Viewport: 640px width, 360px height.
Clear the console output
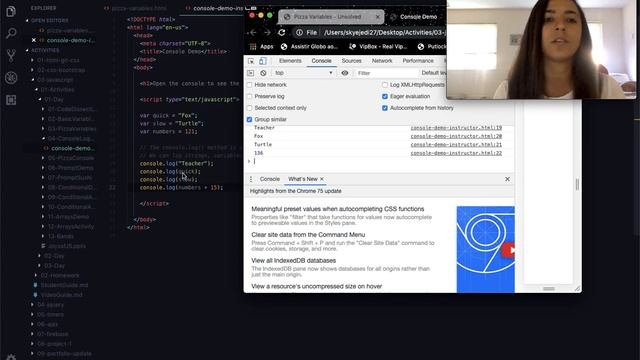coord(263,73)
